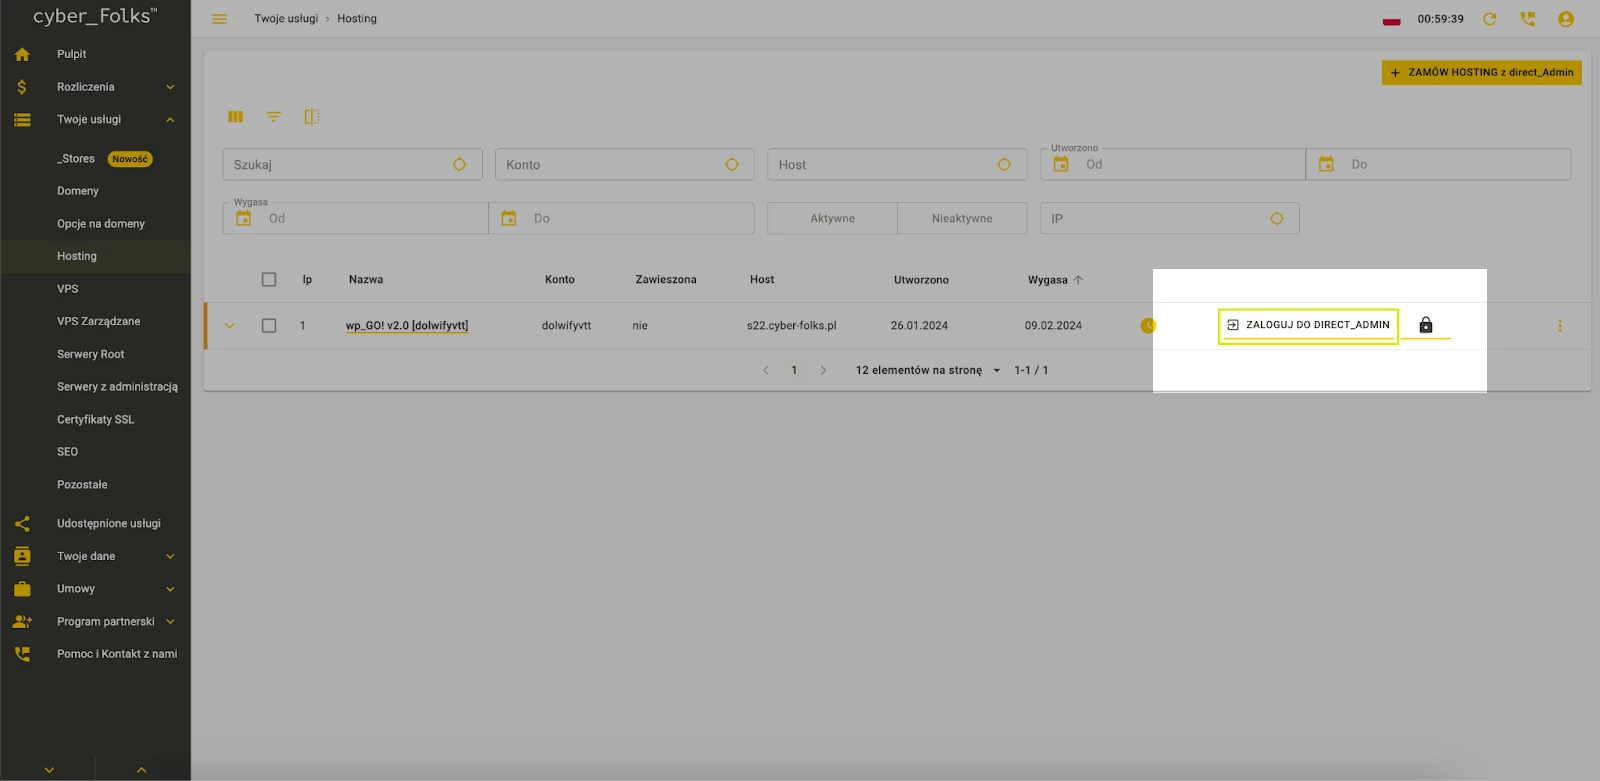Click the refresh session icon
Image resolution: width=1600 pixels, height=781 pixels.
(x=1489, y=19)
